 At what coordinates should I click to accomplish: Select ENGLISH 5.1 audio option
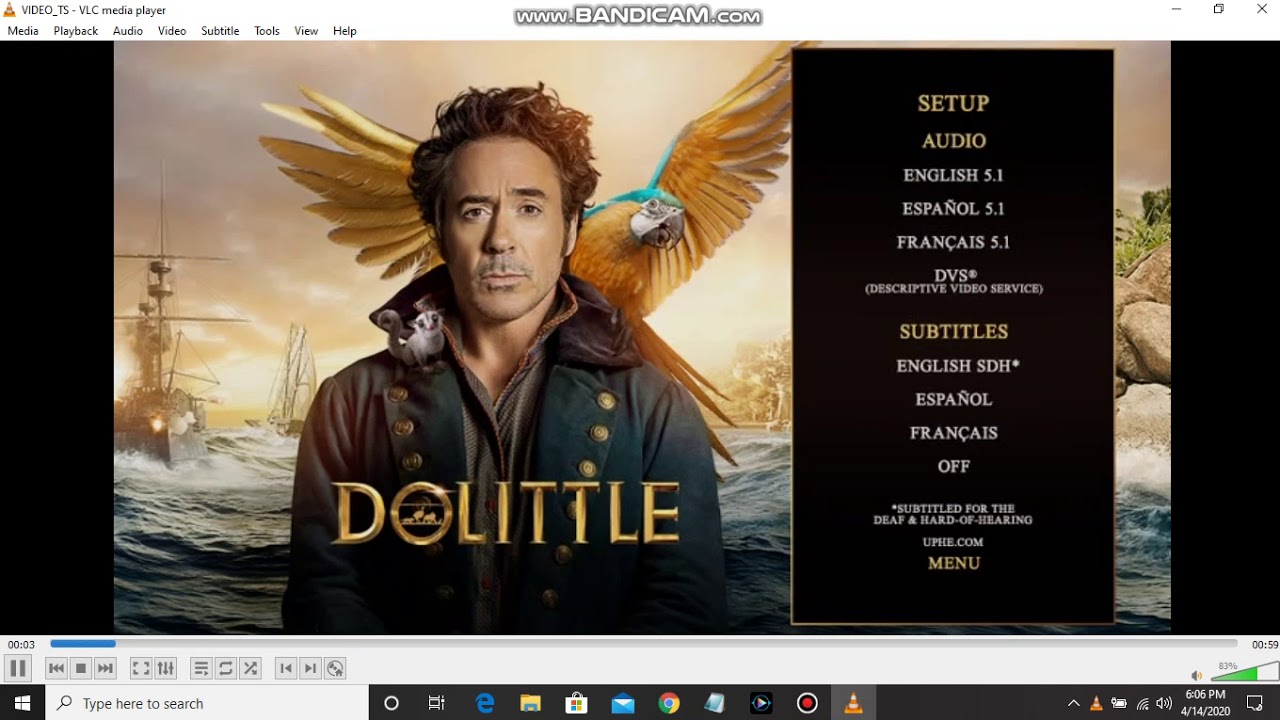point(953,175)
